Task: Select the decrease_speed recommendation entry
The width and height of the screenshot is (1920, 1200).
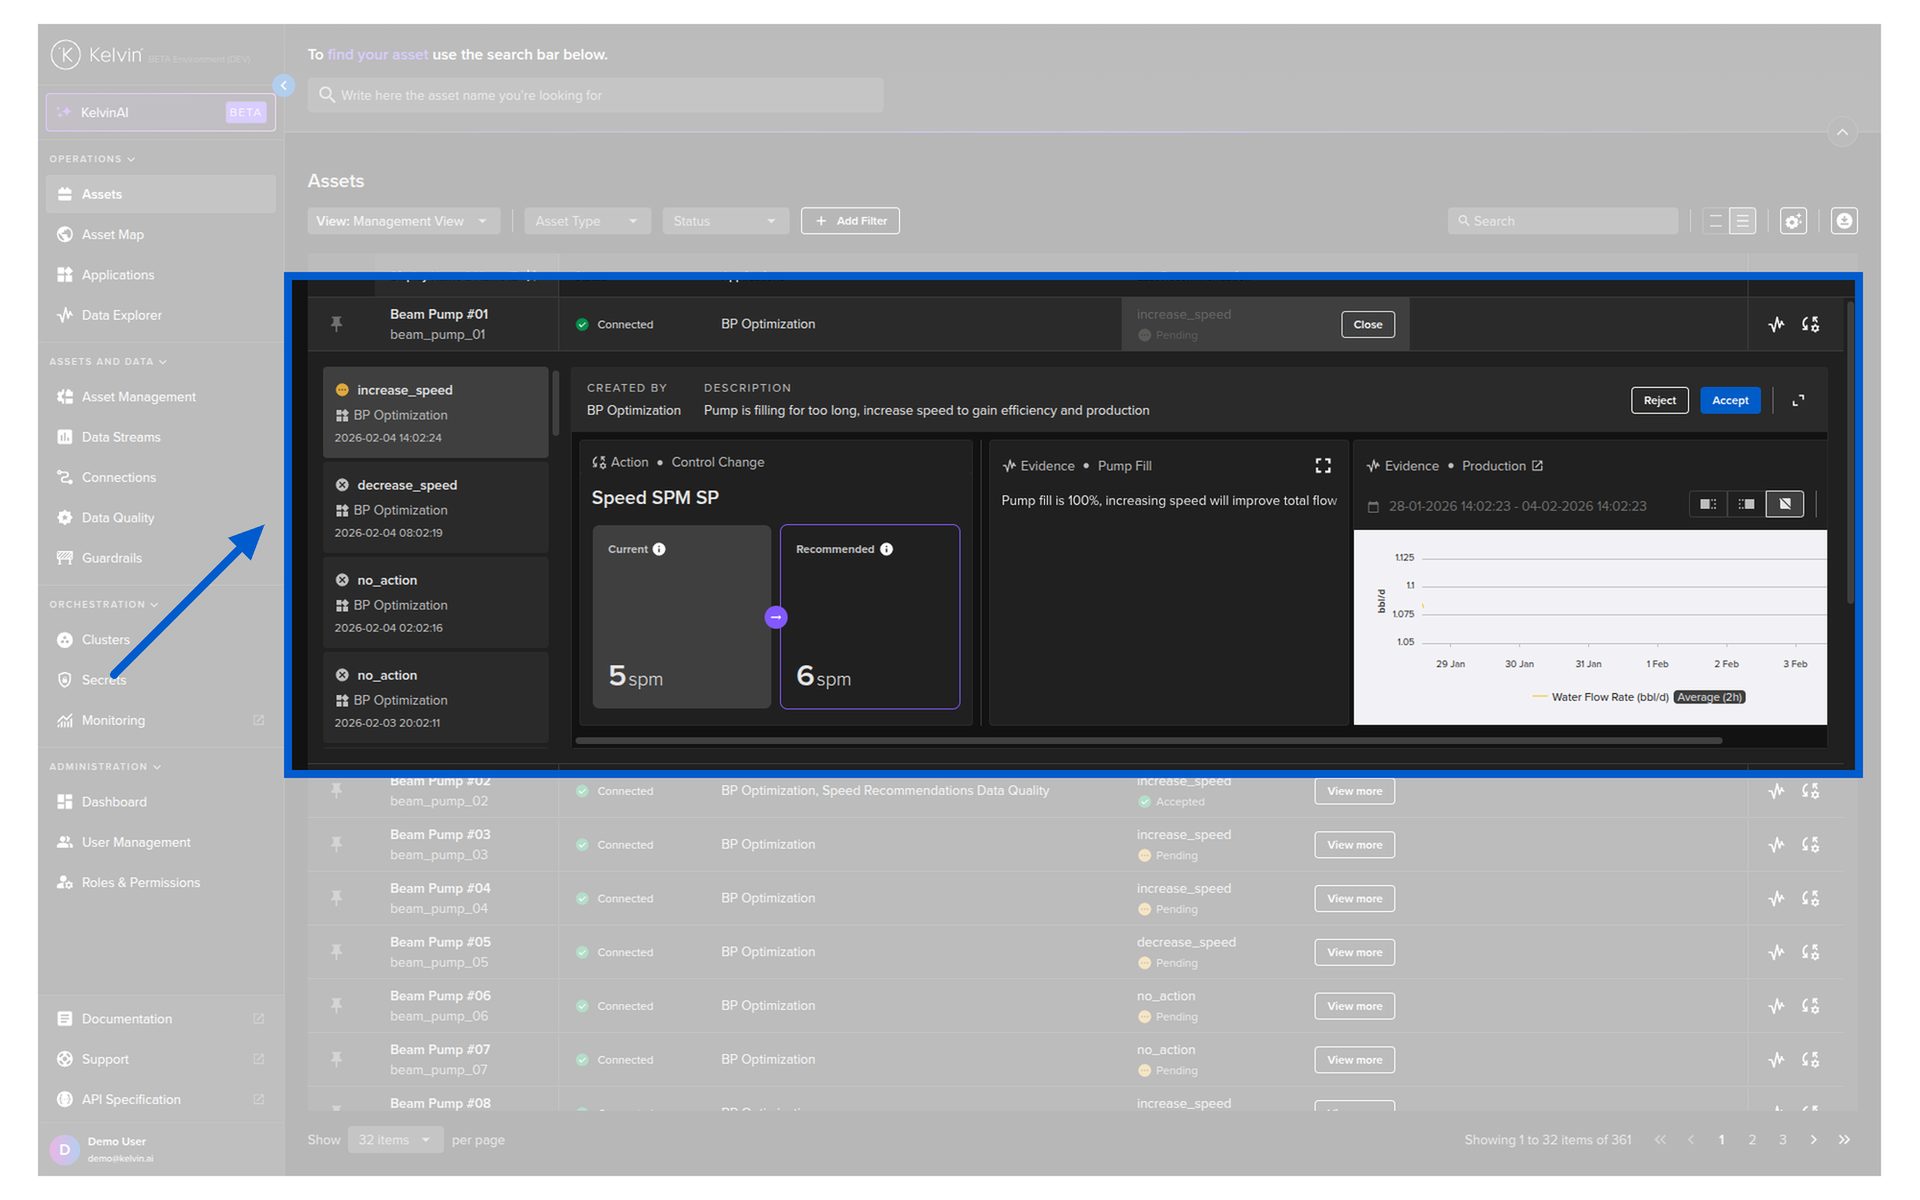Action: [x=435, y=507]
